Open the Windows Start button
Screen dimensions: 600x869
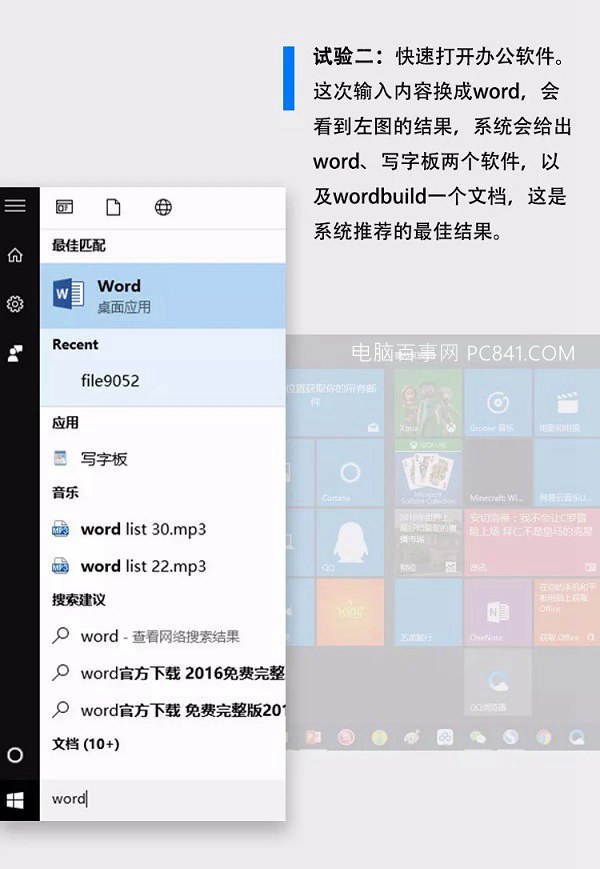[15, 799]
